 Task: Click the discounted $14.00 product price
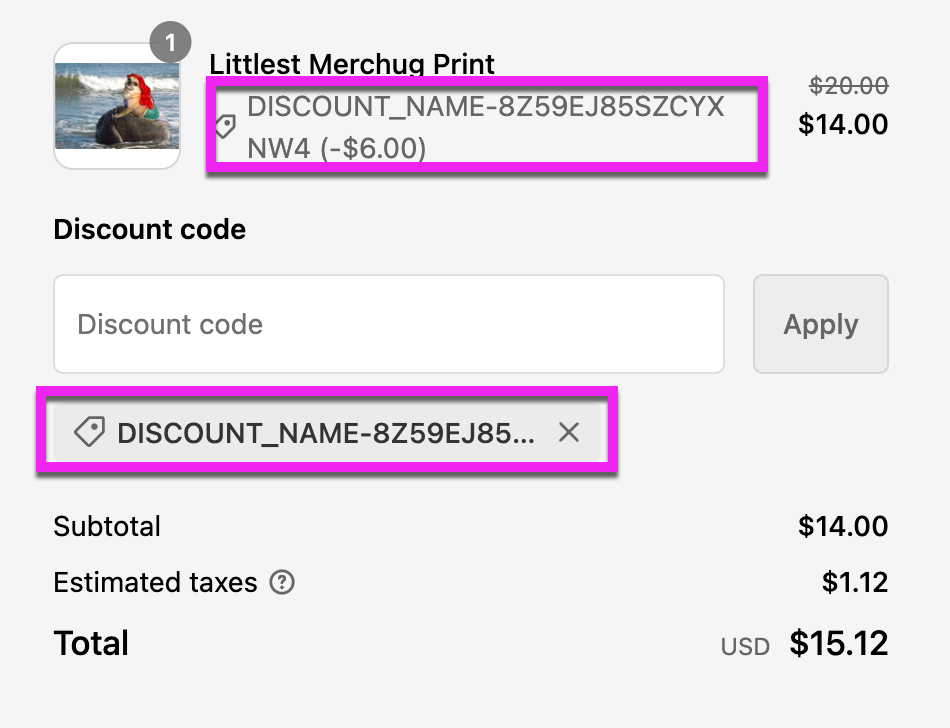tap(843, 124)
